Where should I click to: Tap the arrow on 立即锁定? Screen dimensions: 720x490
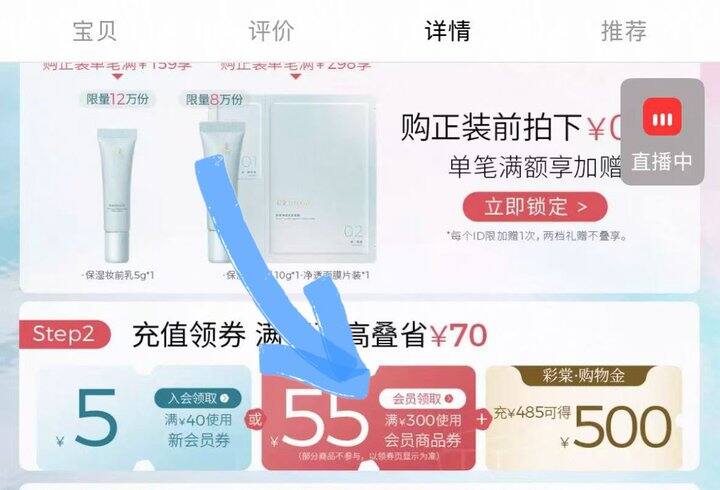582,207
